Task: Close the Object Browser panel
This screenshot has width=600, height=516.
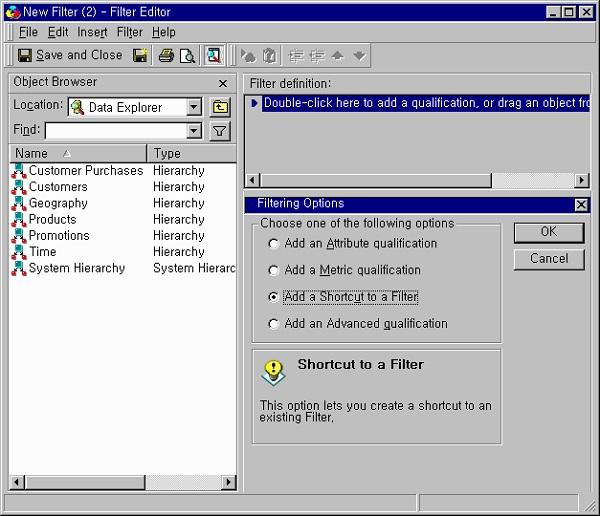Action: [223, 83]
